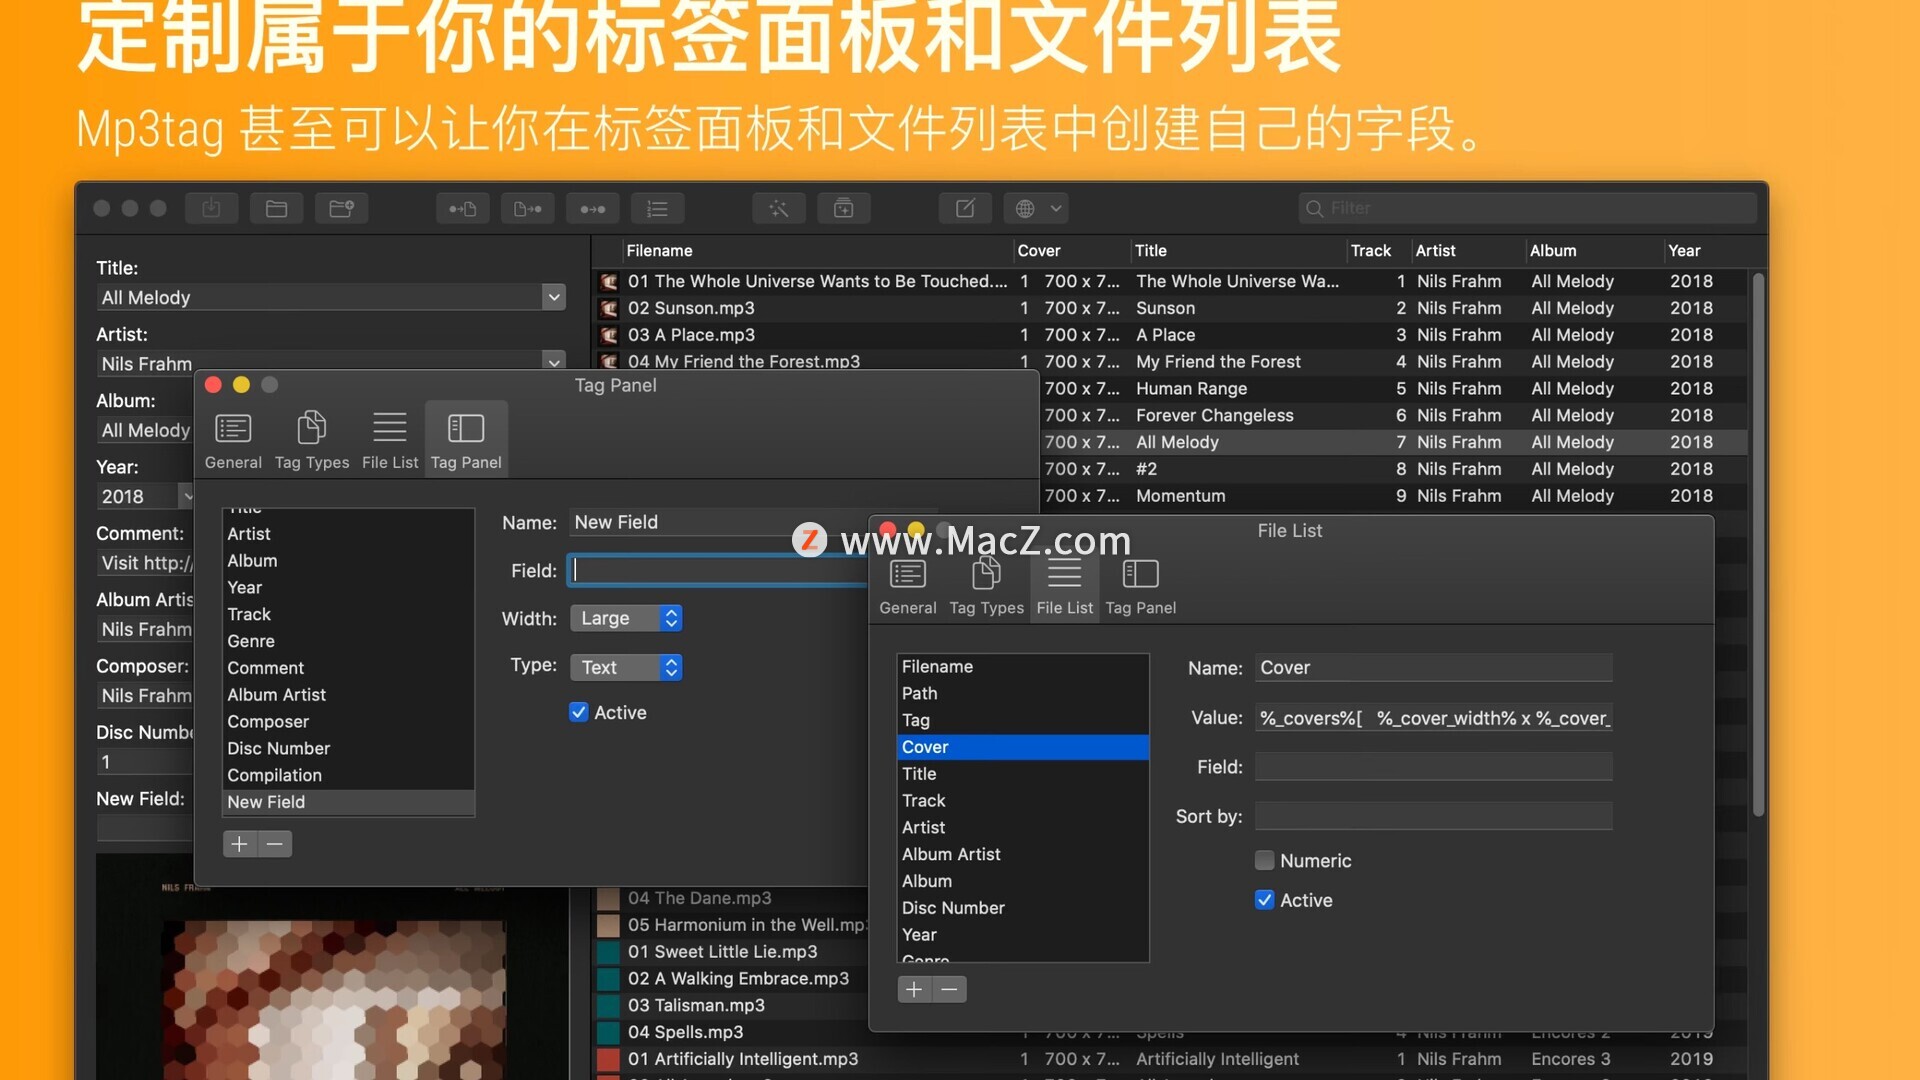Open the Type Text dropdown
The width and height of the screenshot is (1920, 1080).
click(x=626, y=667)
